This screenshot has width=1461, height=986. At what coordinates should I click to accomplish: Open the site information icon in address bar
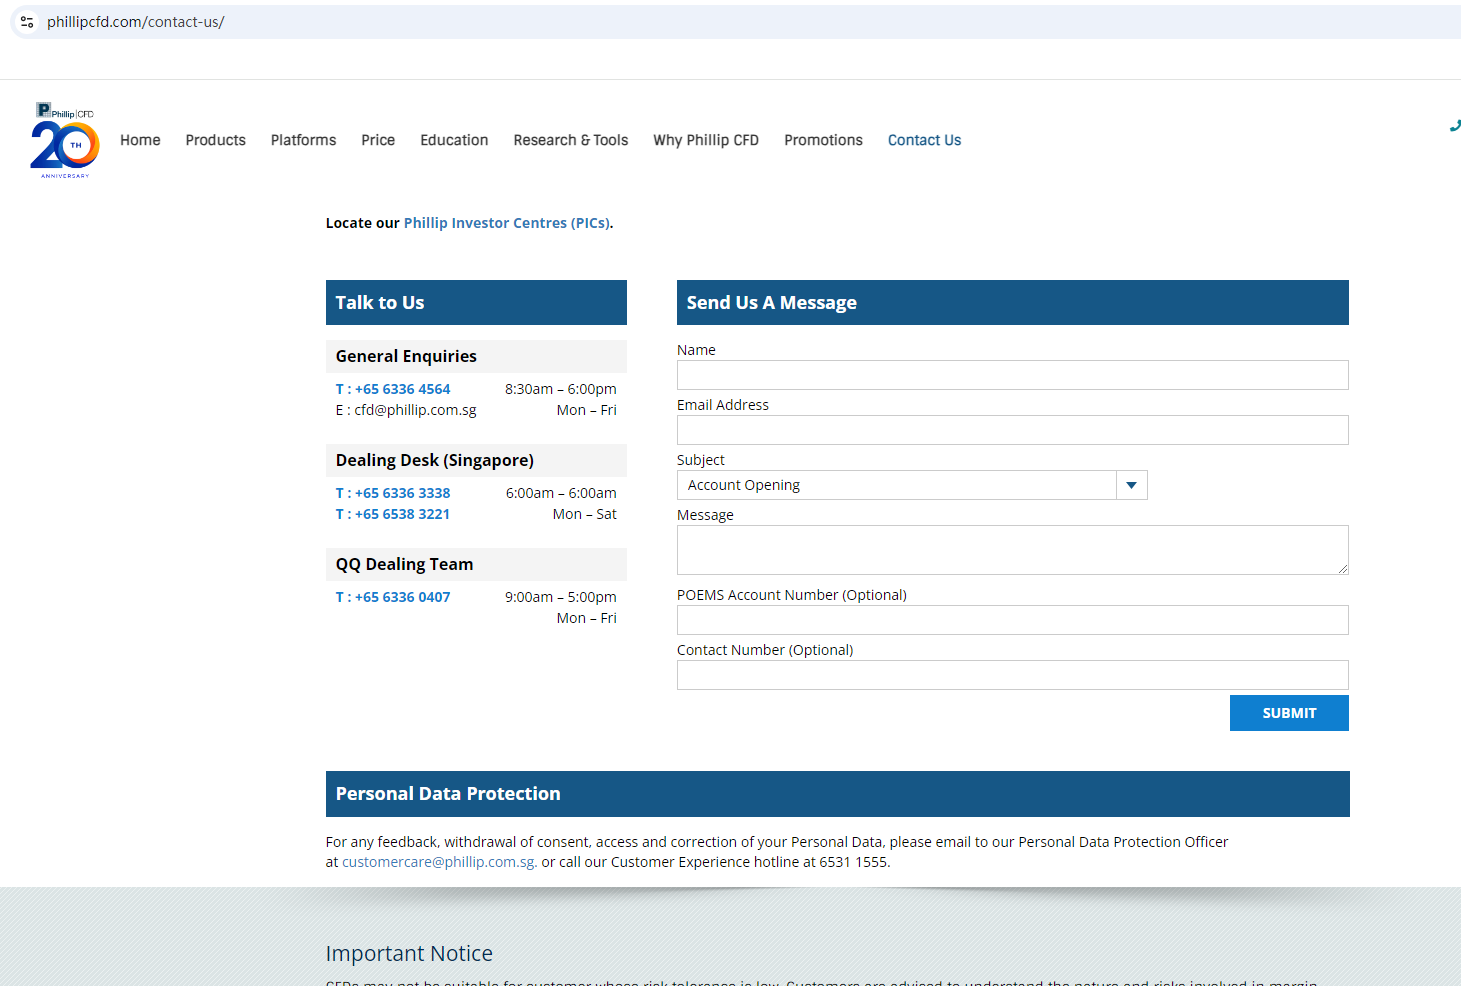click(x=27, y=22)
